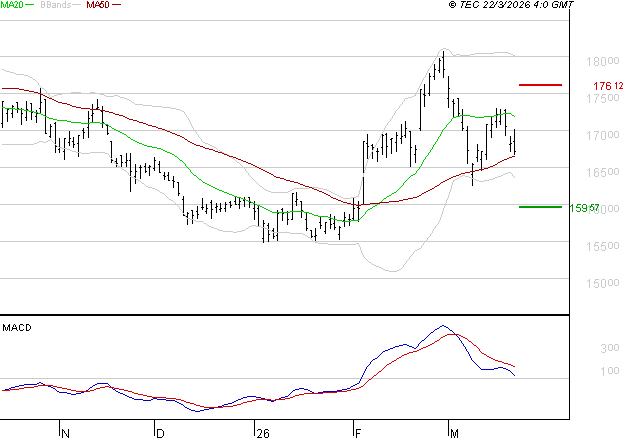Viewport: 627px width, 440px height.
Task: Click the 15000 price axis label
Action: coord(603,284)
